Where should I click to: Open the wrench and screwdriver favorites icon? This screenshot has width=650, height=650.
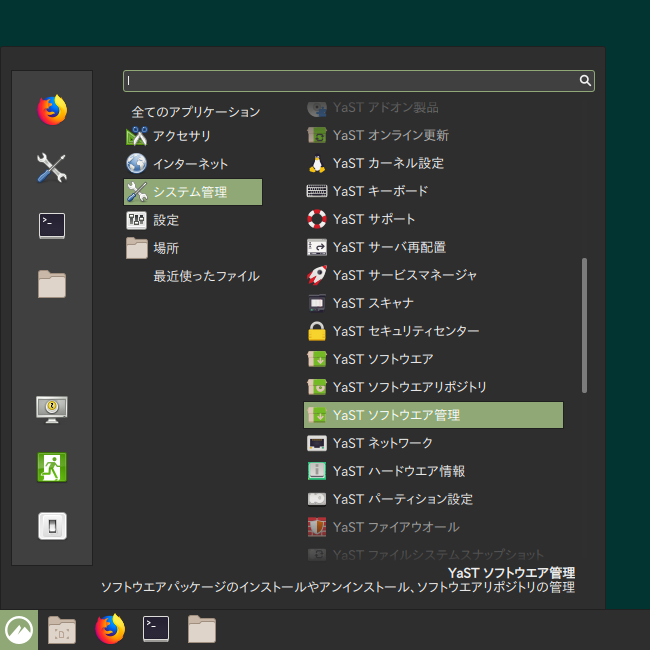[52, 168]
